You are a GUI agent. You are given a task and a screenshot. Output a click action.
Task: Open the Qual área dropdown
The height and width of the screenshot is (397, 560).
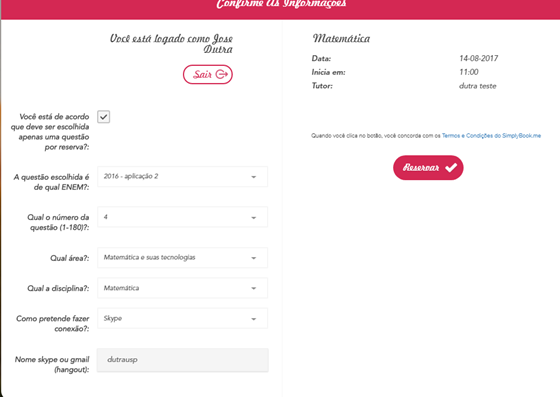tap(182, 258)
